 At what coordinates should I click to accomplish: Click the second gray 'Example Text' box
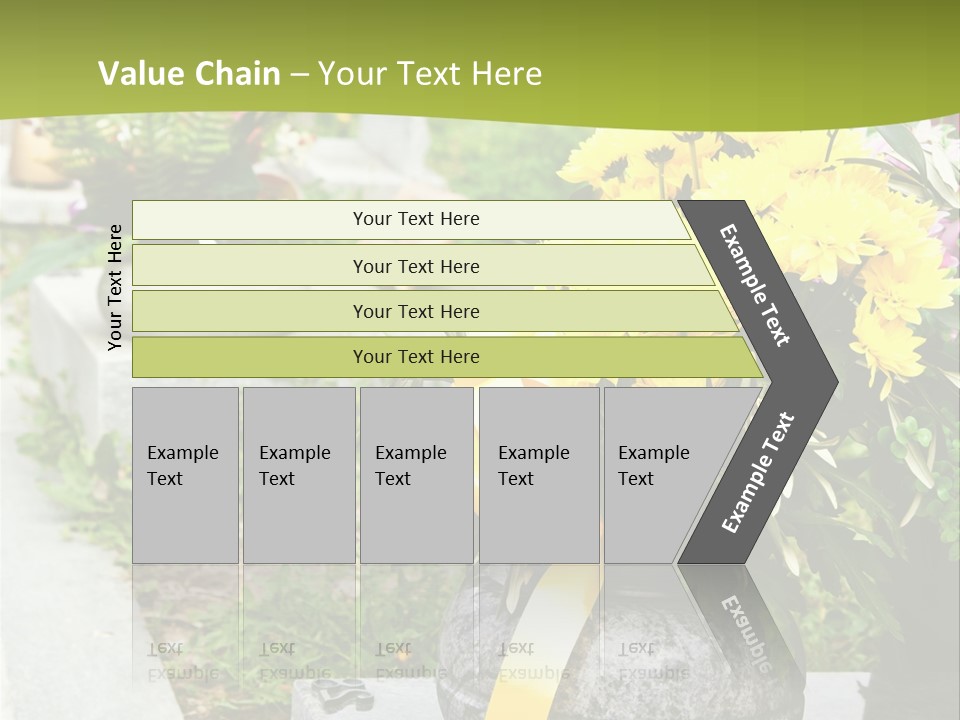[298, 475]
